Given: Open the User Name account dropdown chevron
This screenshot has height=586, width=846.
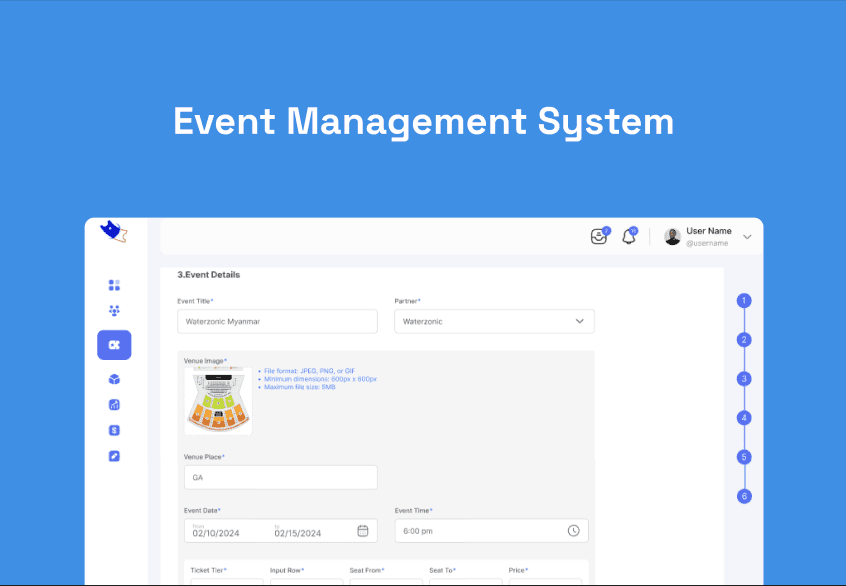Looking at the screenshot, I should (x=747, y=236).
